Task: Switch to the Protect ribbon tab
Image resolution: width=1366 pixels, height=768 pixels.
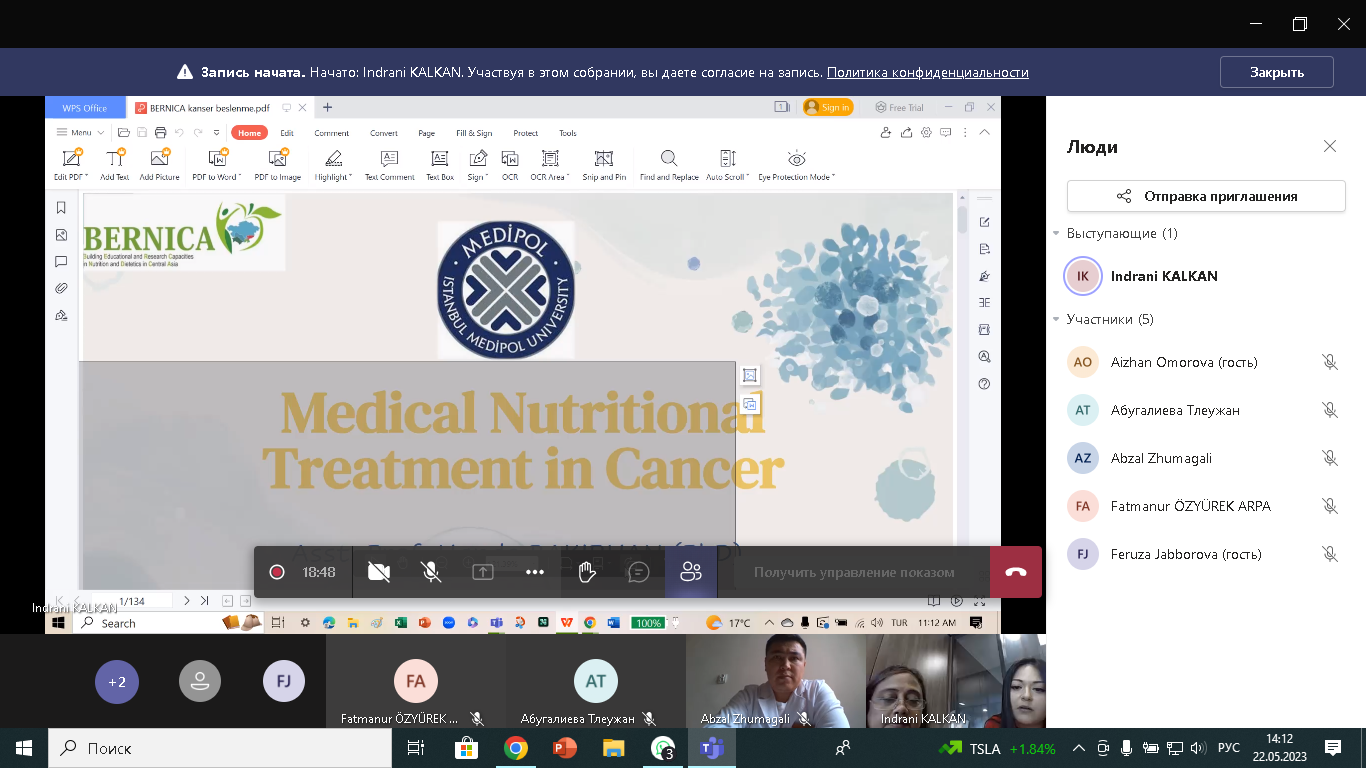Action: 526,132
